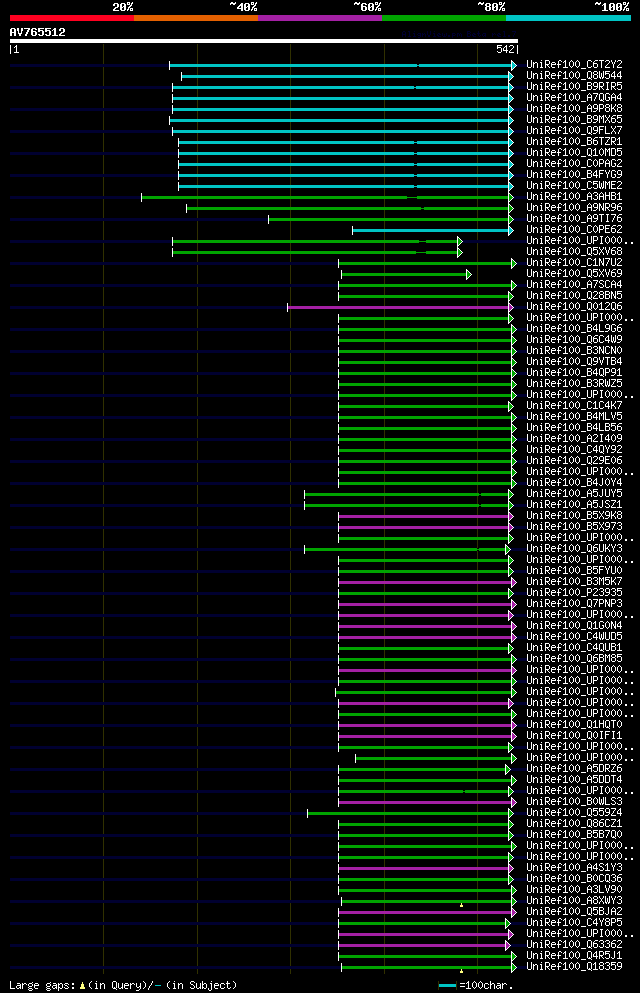The image size is (640, 993).
Task: Select the UniRef100_B9RIR5 entry
Action: click(x=574, y=86)
